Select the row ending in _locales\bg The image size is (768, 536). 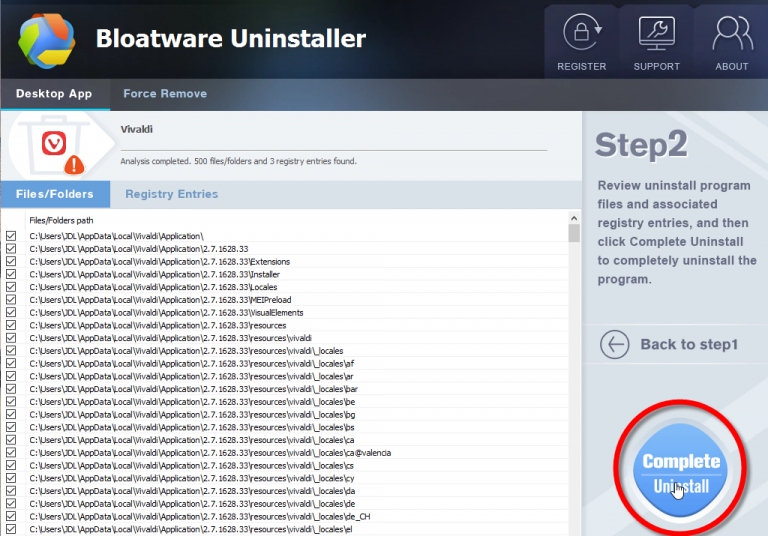pos(284,414)
